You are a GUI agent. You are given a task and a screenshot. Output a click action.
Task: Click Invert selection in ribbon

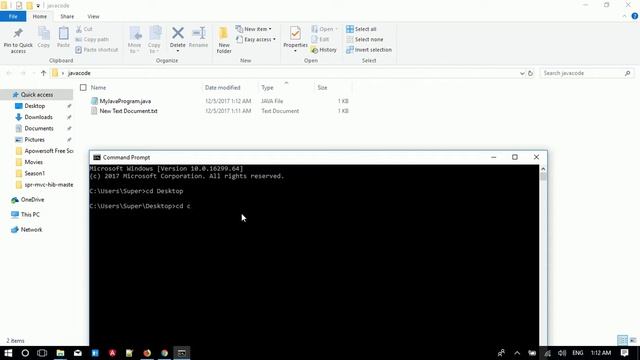(x=369, y=50)
